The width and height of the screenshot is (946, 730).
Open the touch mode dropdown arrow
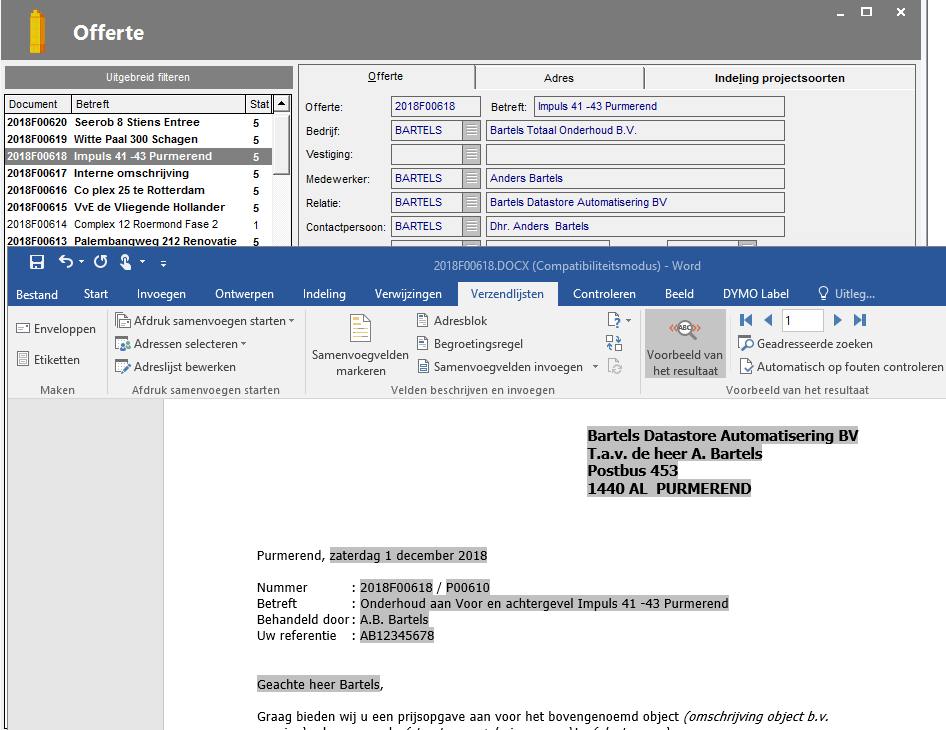coord(142,262)
